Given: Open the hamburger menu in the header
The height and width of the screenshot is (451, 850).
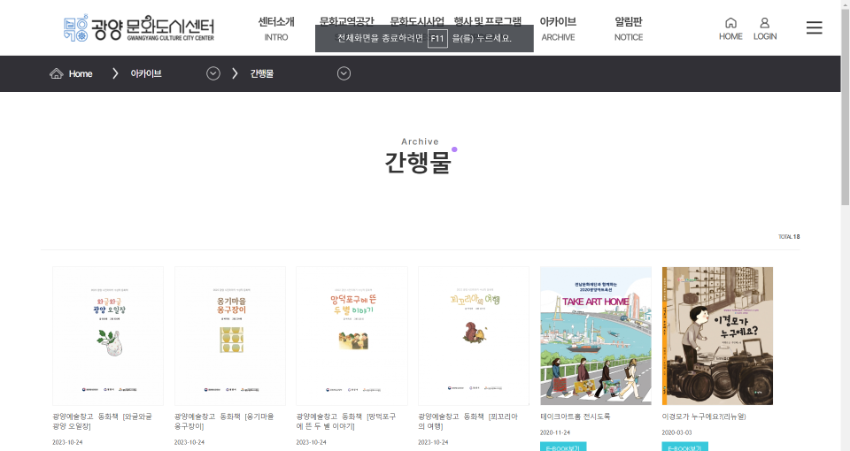Looking at the screenshot, I should [814, 28].
